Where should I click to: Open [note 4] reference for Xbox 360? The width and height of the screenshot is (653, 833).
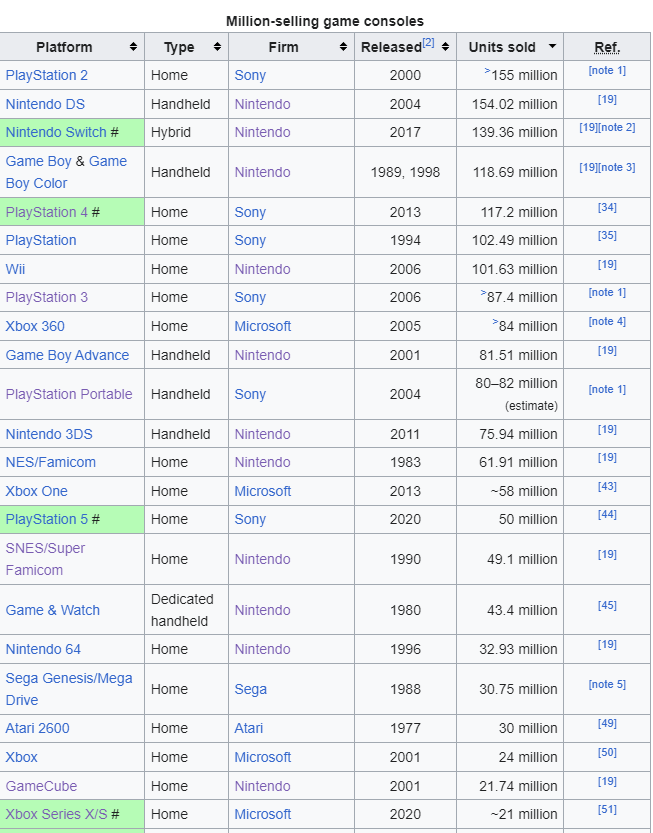tap(607, 321)
